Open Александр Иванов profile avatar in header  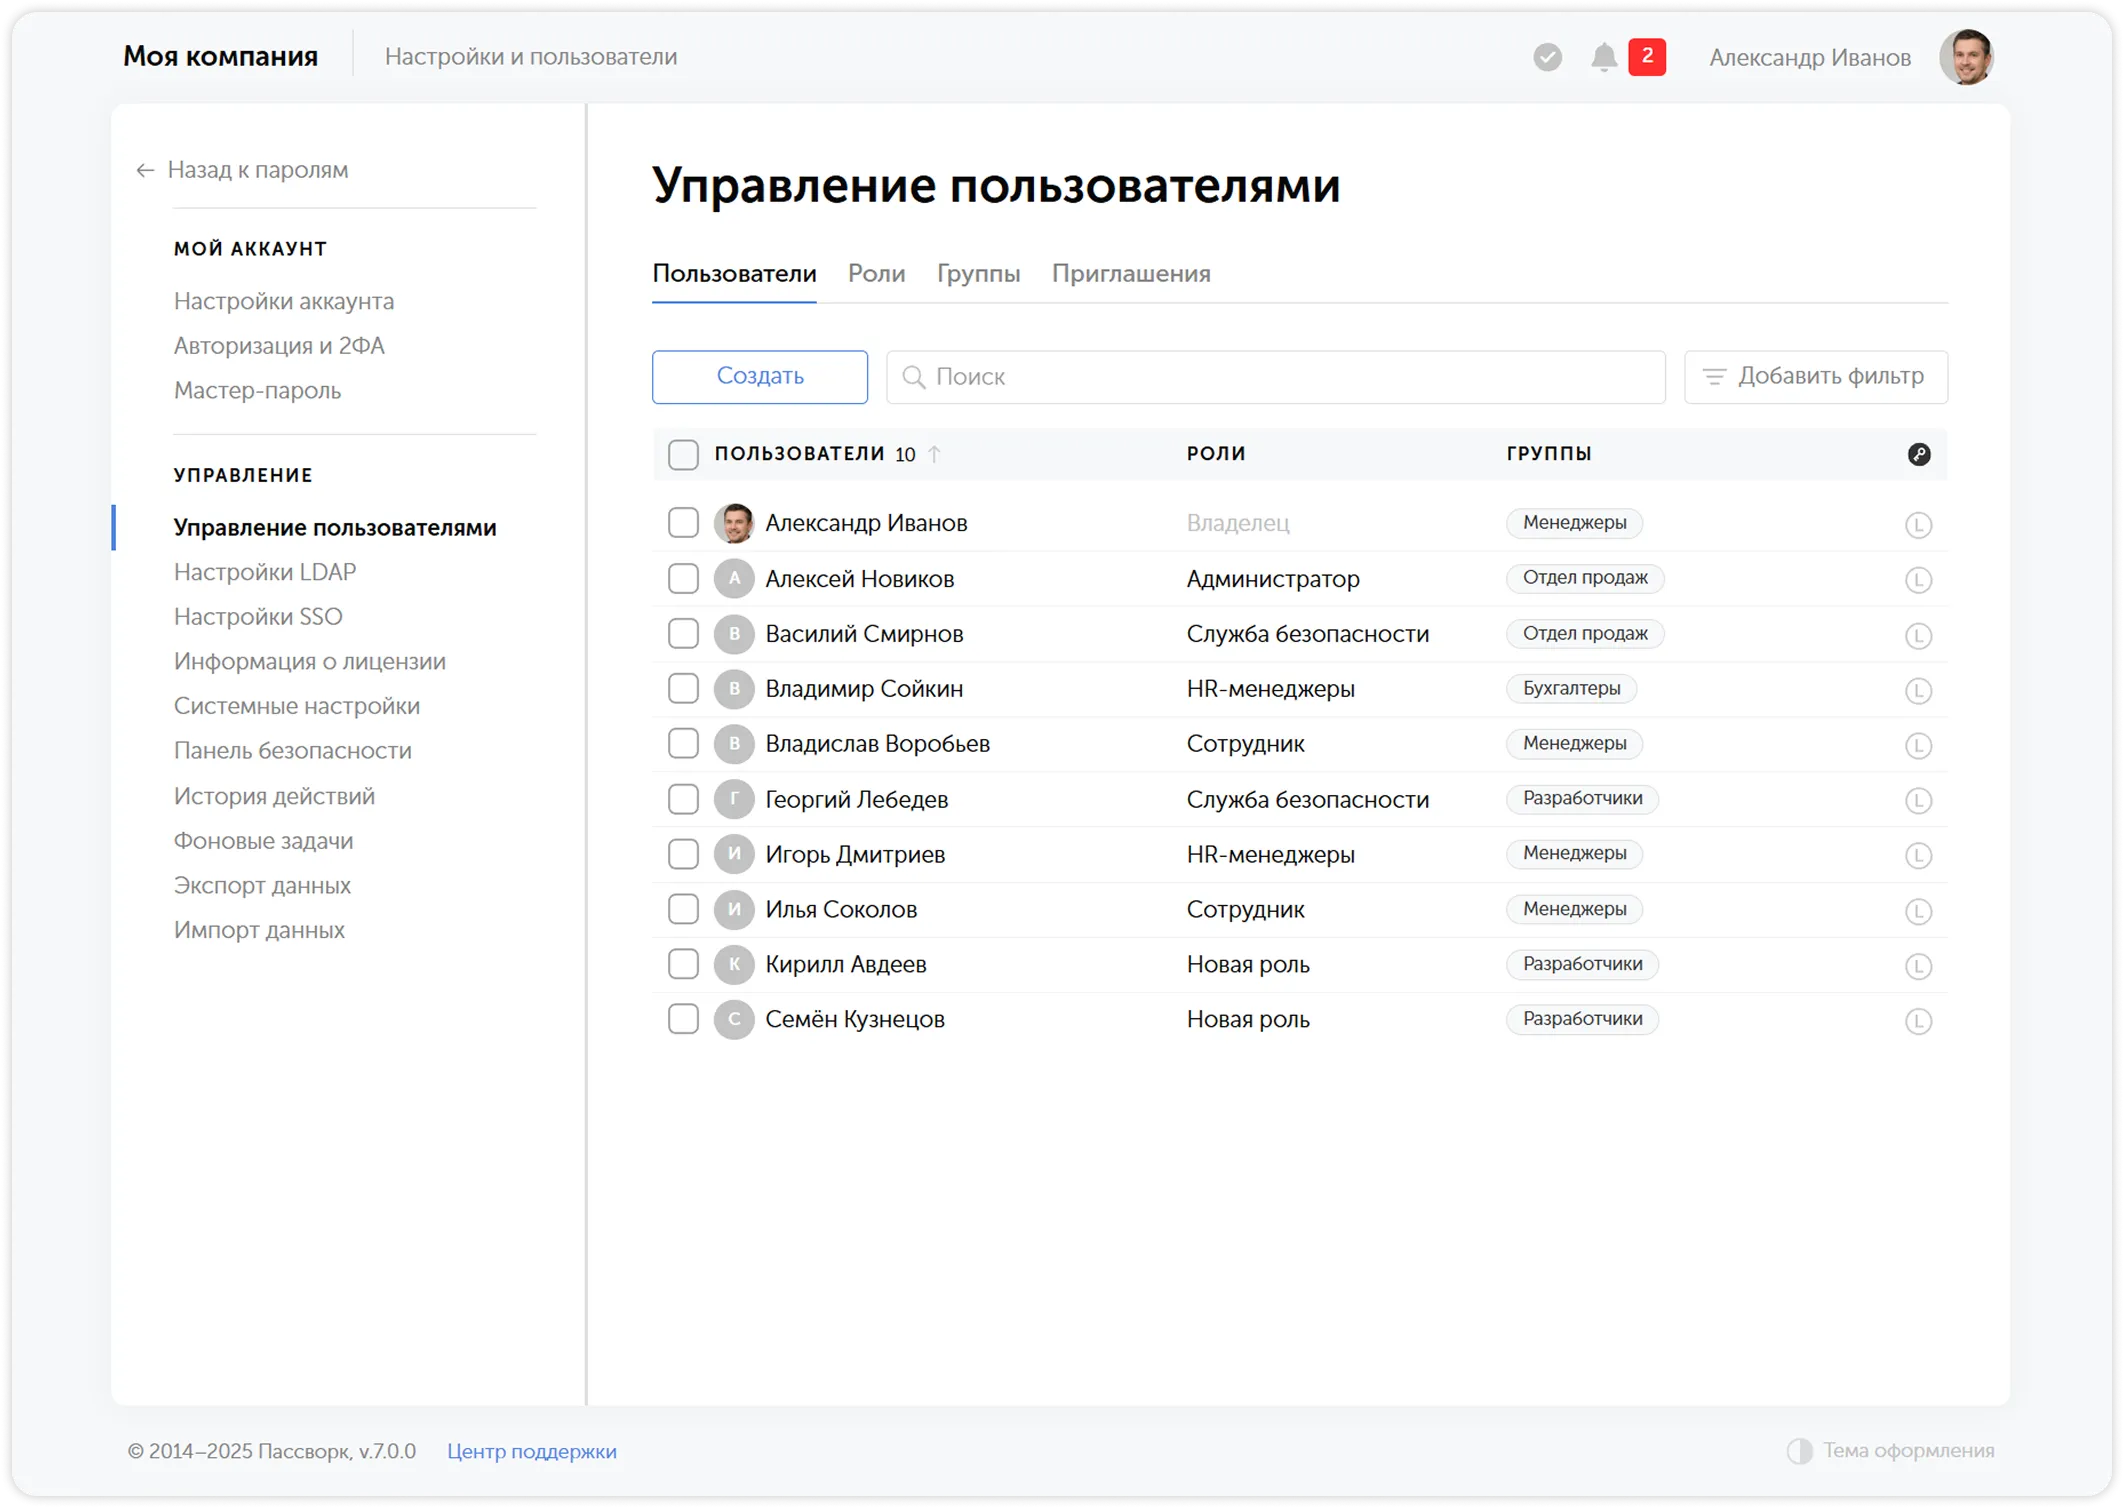[1966, 57]
